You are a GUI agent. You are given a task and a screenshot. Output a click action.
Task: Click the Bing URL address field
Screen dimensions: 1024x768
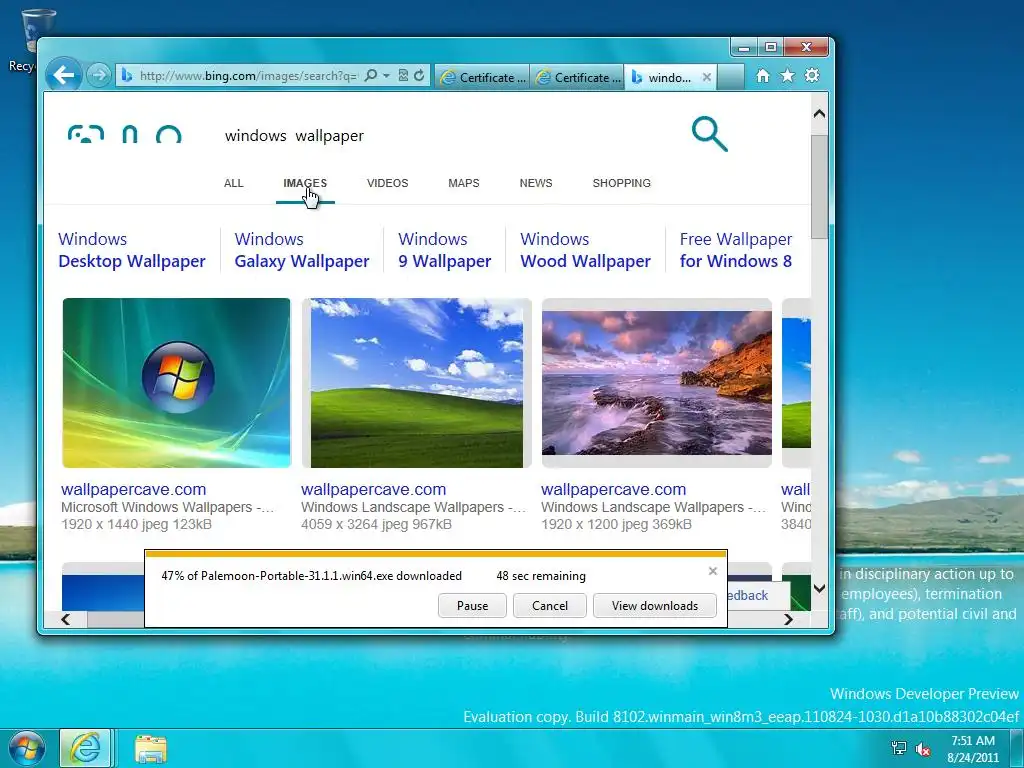click(248, 76)
